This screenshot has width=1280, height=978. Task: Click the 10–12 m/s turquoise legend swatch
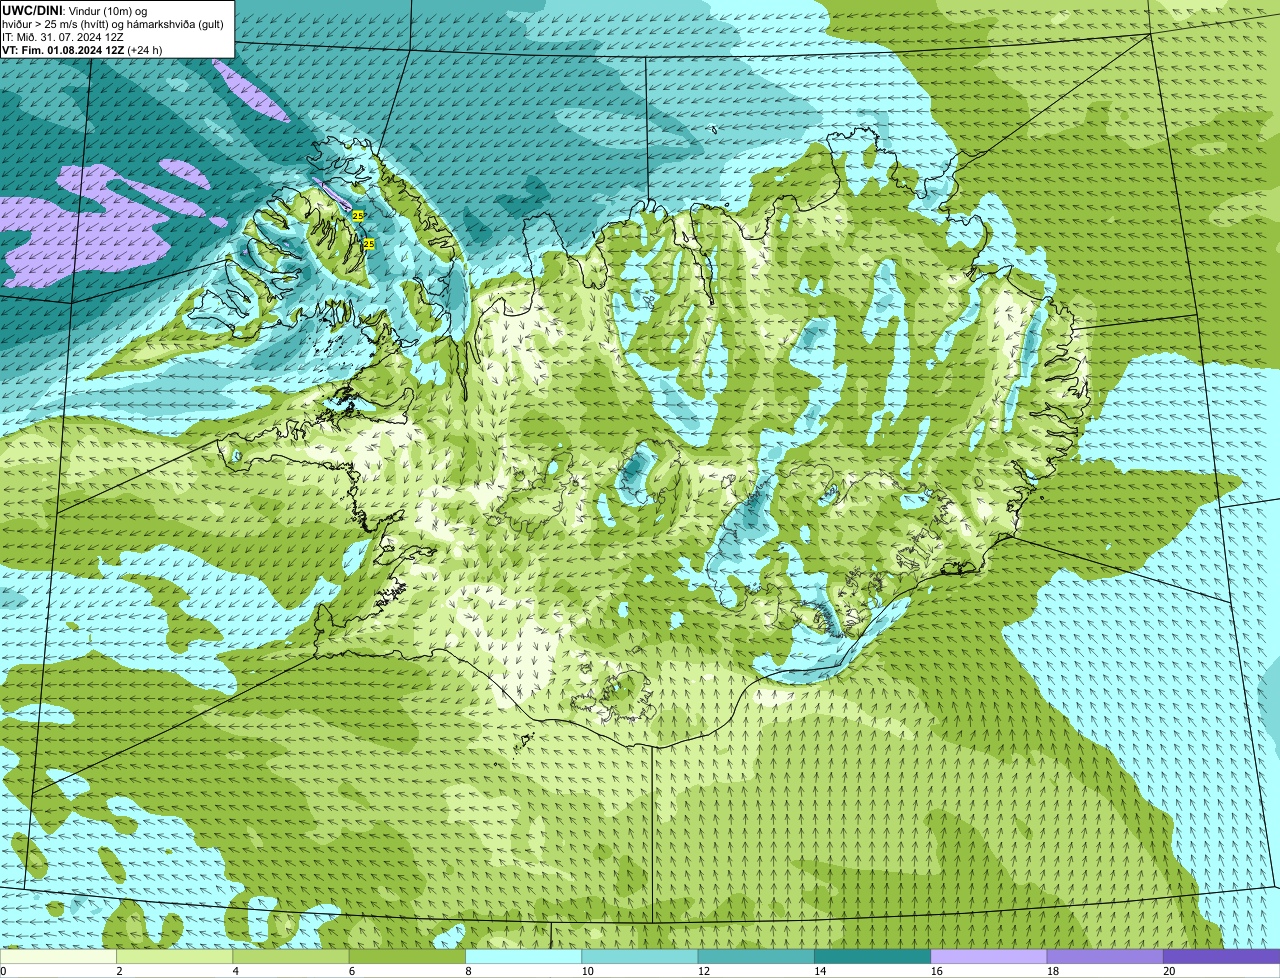pos(640,956)
